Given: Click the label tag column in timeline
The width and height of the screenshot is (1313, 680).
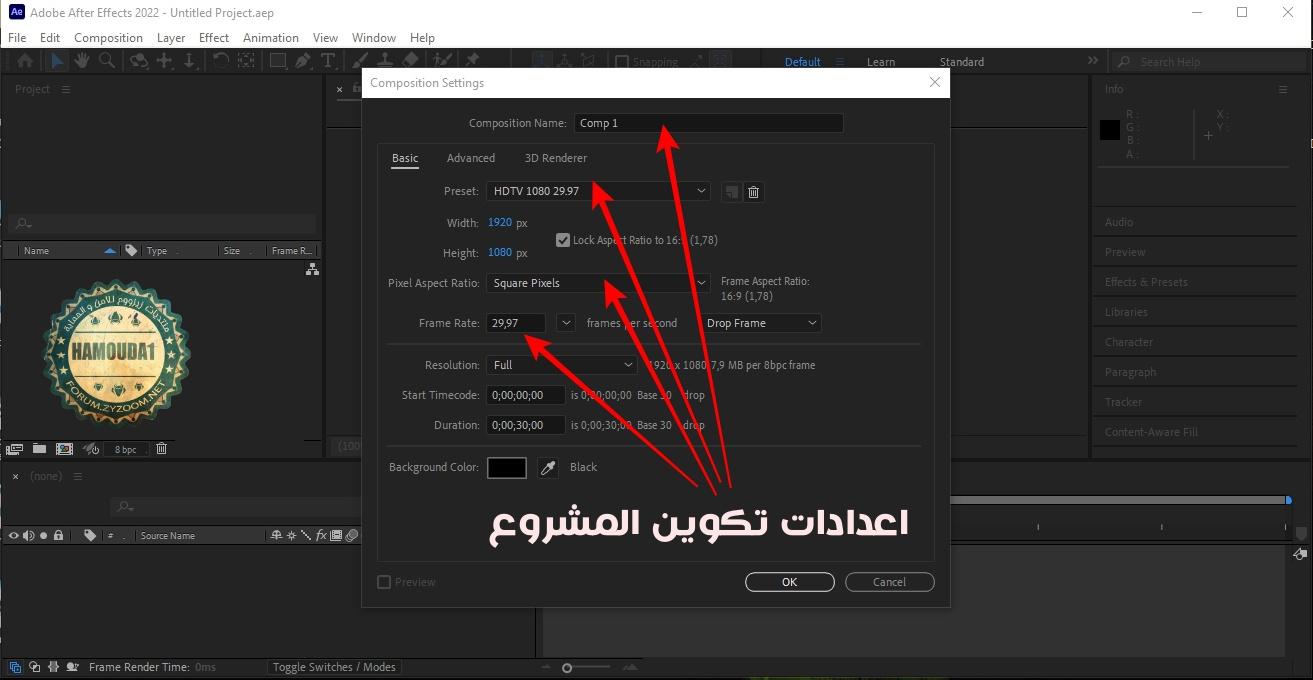Looking at the screenshot, I should pyautogui.click(x=89, y=536).
